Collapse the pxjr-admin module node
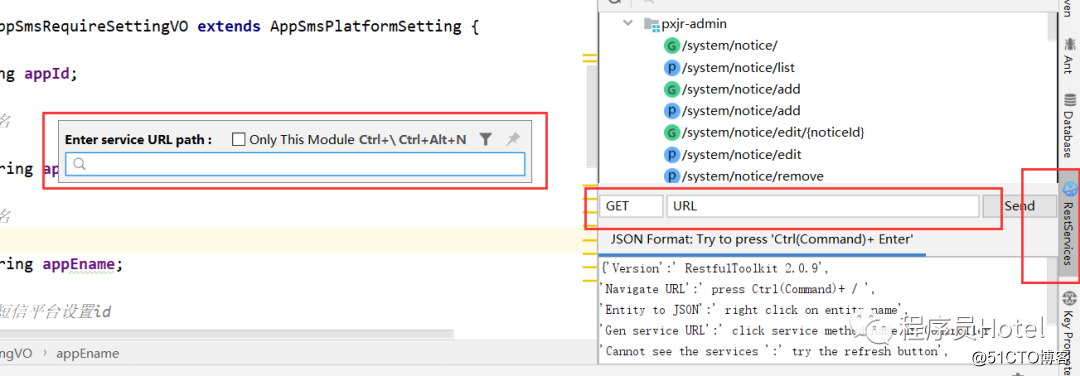This screenshot has height=376, width=1080. click(627, 23)
